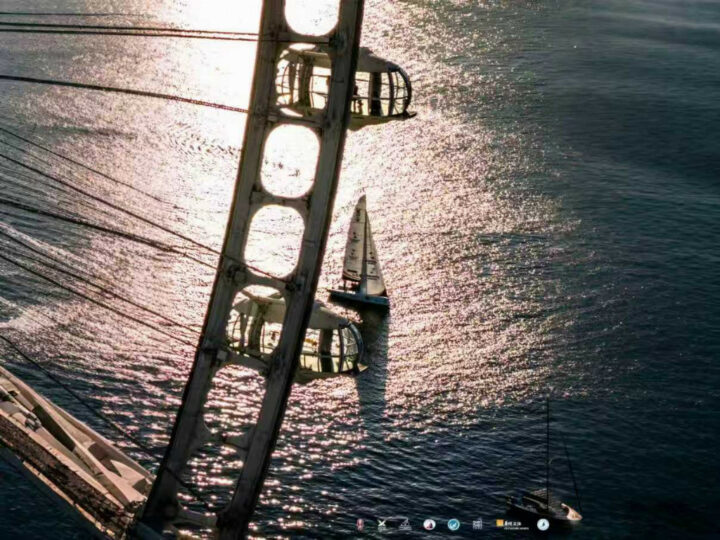The height and width of the screenshot is (540, 720).
Task: Open the round white badge with red sail
Action: coord(429,524)
